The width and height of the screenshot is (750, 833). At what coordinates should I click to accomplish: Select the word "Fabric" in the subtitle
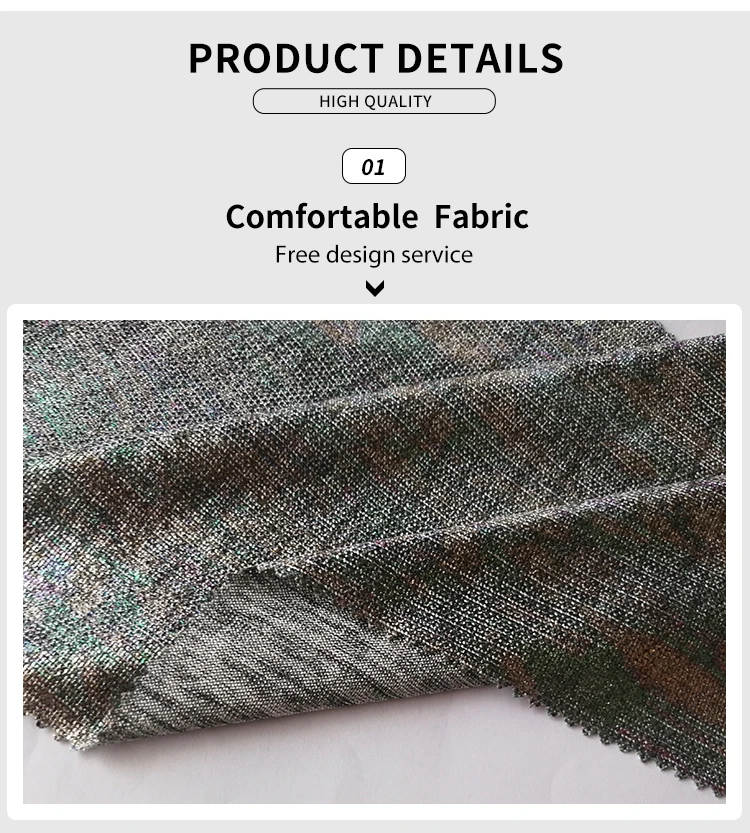click(x=481, y=216)
